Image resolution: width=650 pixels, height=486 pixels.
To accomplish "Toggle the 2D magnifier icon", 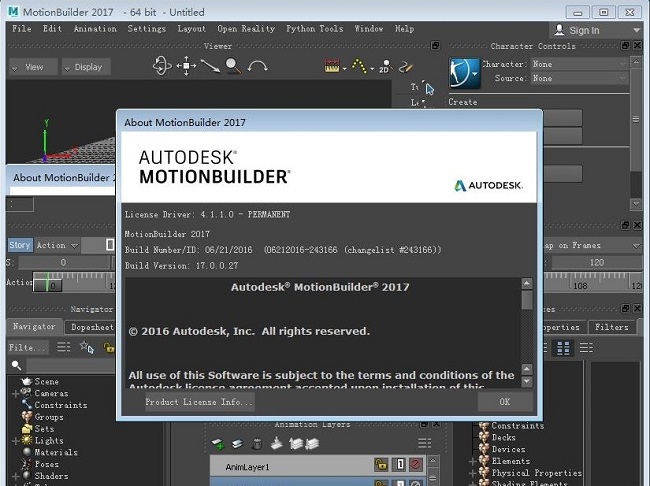I will pos(385,66).
